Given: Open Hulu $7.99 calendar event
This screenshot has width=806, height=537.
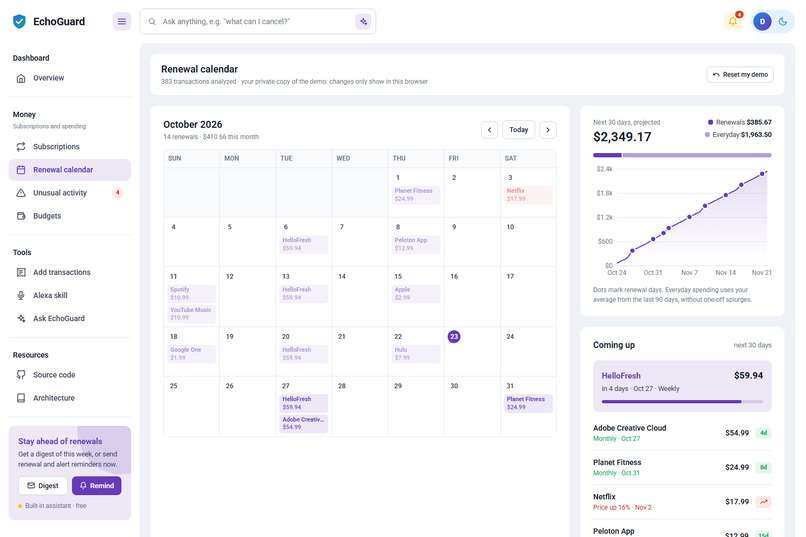Looking at the screenshot, I should point(416,354).
